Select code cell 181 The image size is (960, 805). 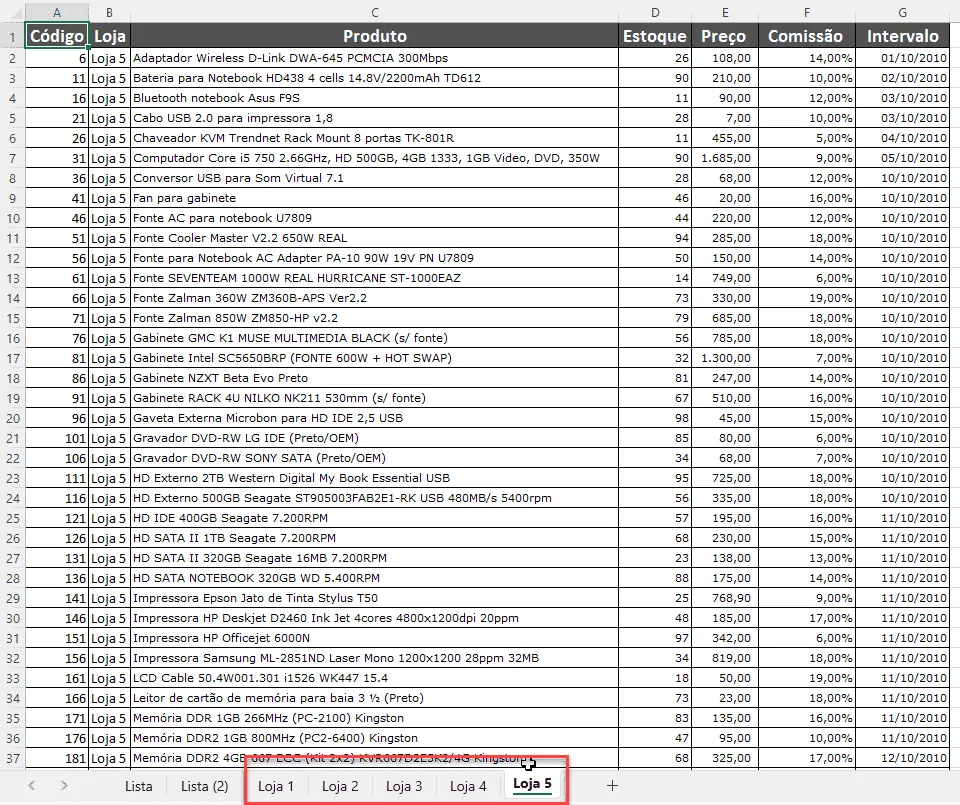pos(57,758)
